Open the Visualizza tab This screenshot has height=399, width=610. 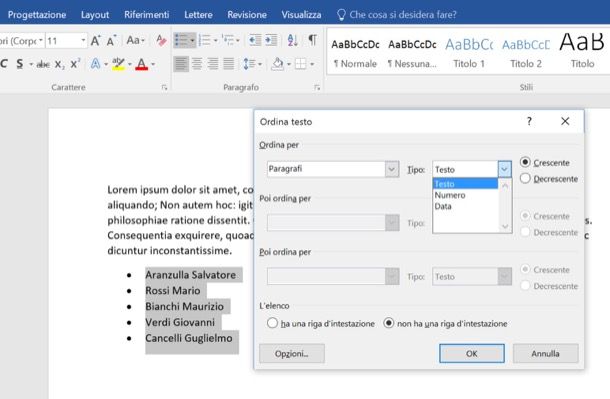click(301, 15)
